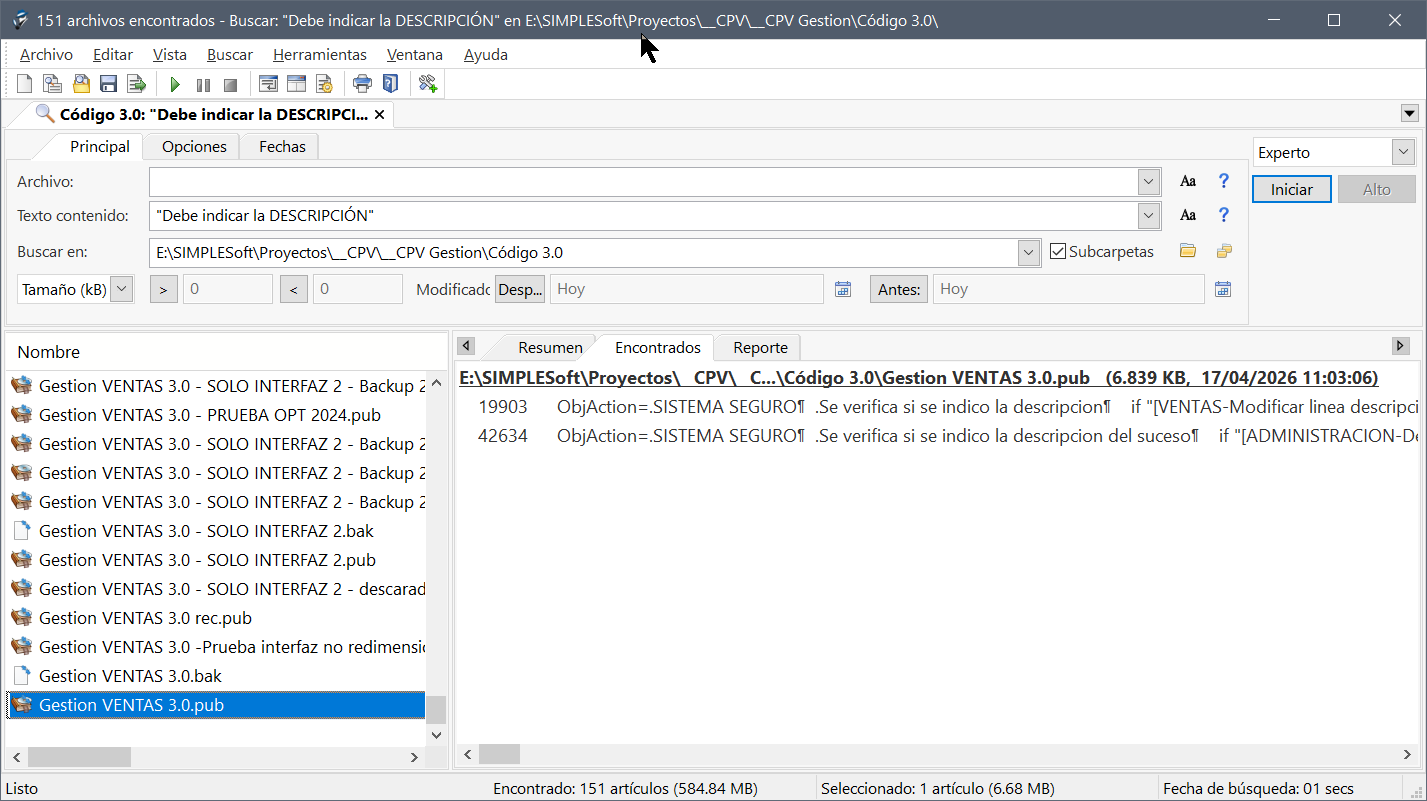The width and height of the screenshot is (1427, 801).
Task: Switch to the Fechas tab
Action: (282, 146)
